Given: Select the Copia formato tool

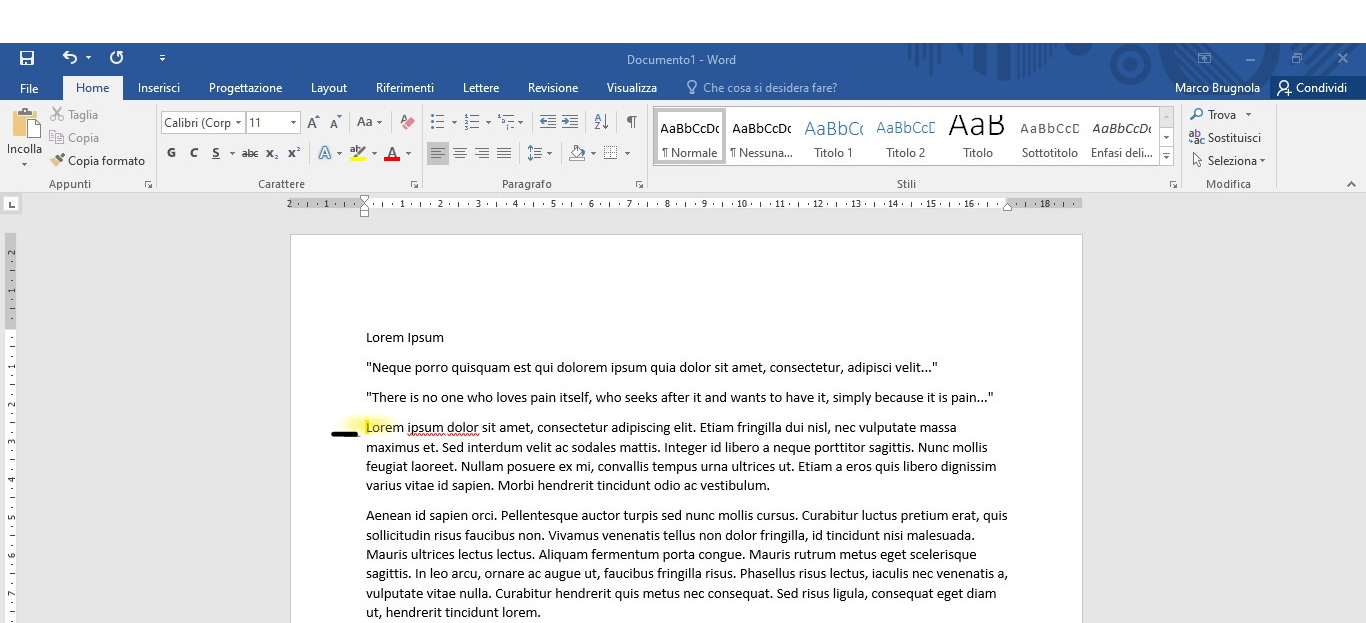Looking at the screenshot, I should (97, 160).
